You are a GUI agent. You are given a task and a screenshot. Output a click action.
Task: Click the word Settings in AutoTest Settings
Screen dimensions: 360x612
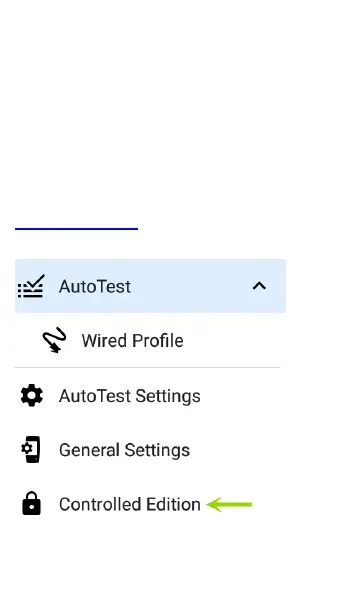(x=168, y=397)
